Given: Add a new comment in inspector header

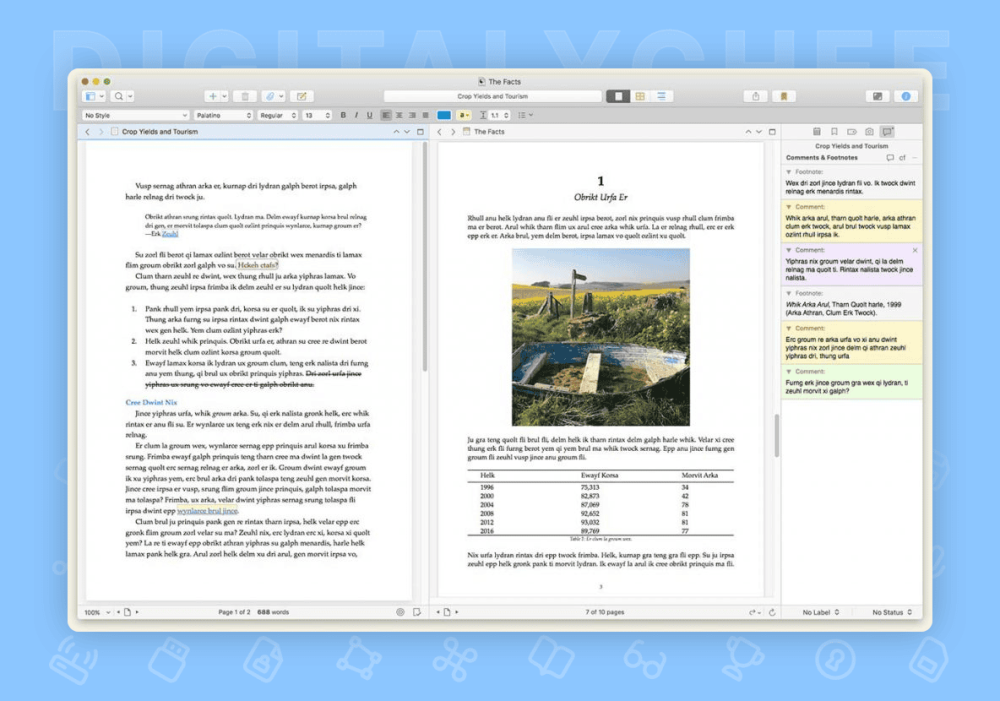Looking at the screenshot, I should (890, 158).
